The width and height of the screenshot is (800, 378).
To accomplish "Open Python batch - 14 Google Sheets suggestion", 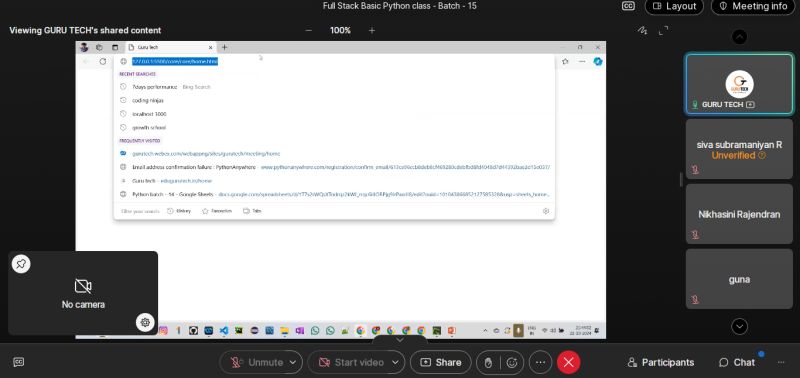I will coord(334,194).
